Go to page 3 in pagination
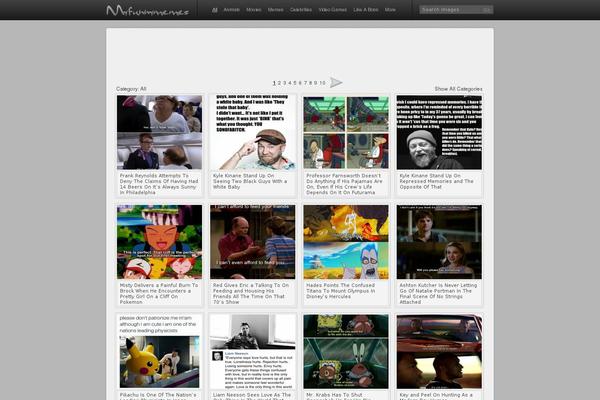This screenshot has height=400, width=600. point(284,83)
